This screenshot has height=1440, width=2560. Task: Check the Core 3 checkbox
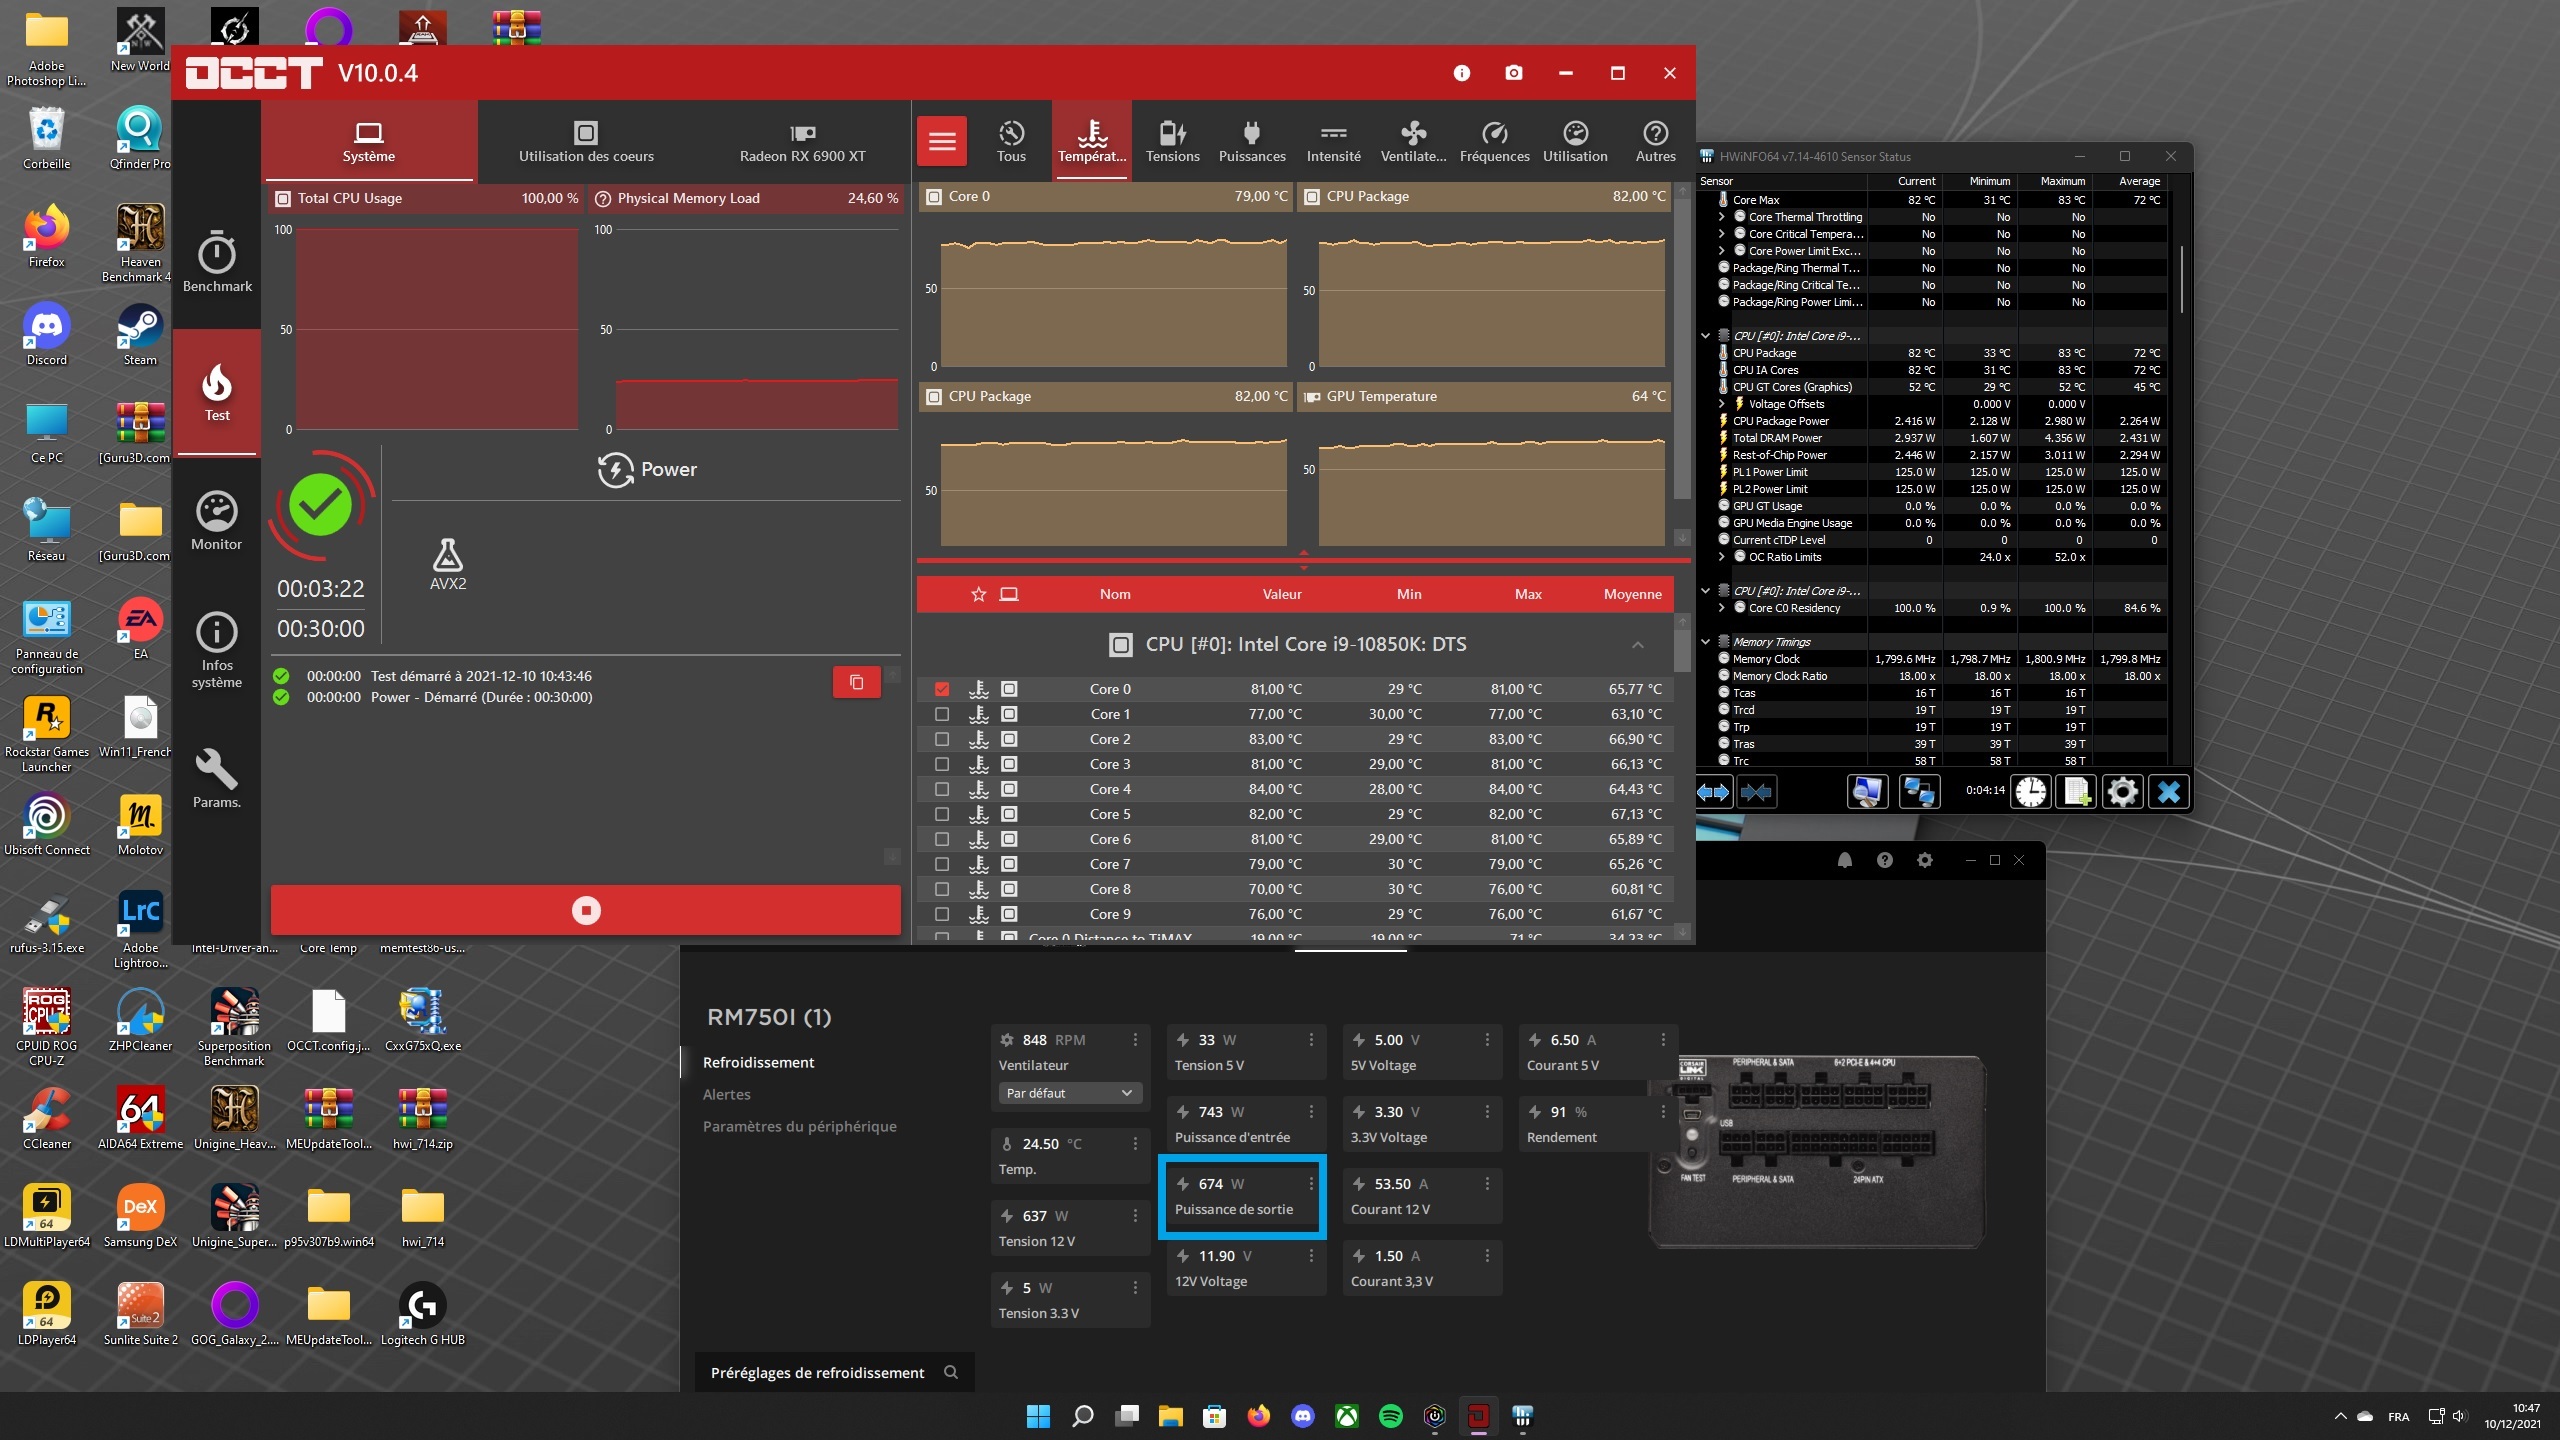pos(942,764)
